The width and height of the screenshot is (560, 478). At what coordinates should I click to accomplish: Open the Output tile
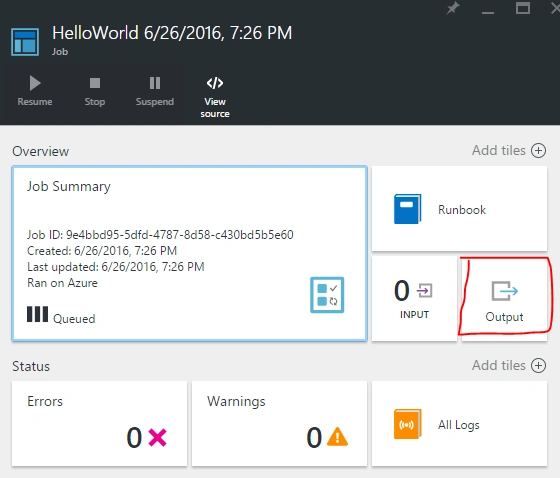tap(504, 298)
